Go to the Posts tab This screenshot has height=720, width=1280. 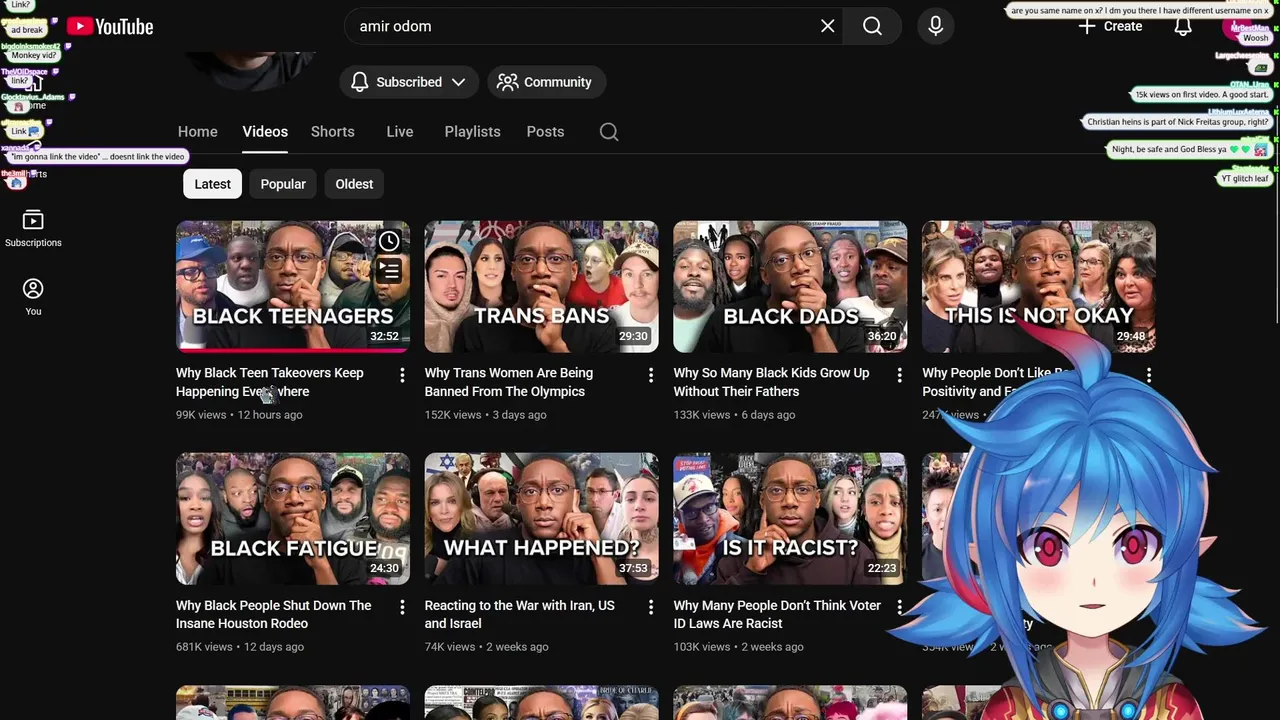tap(546, 132)
